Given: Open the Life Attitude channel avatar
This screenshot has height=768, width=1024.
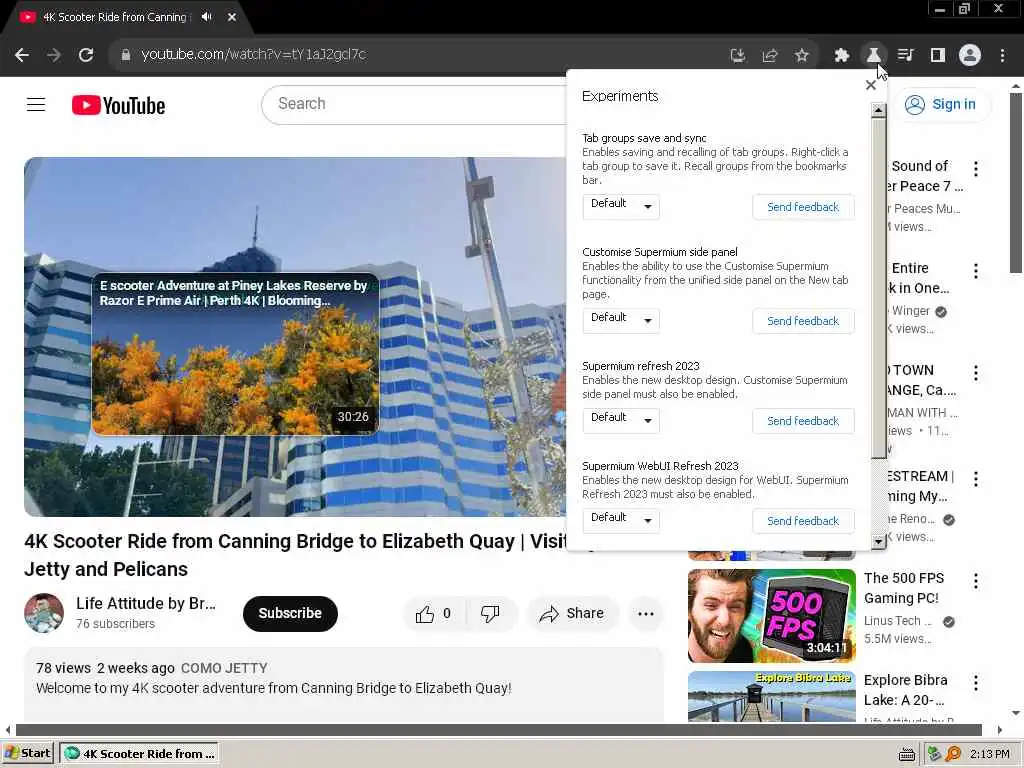Looking at the screenshot, I should click(44, 613).
